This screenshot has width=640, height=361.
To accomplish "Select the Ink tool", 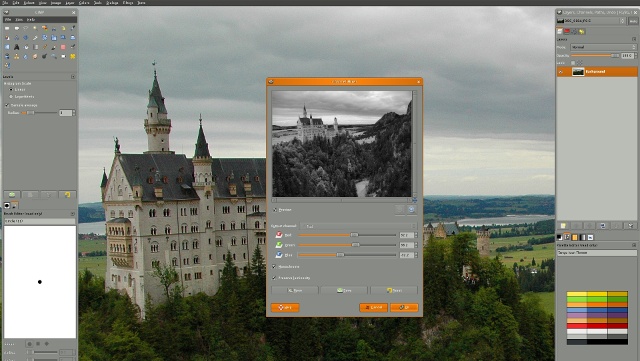I will [x=7, y=56].
